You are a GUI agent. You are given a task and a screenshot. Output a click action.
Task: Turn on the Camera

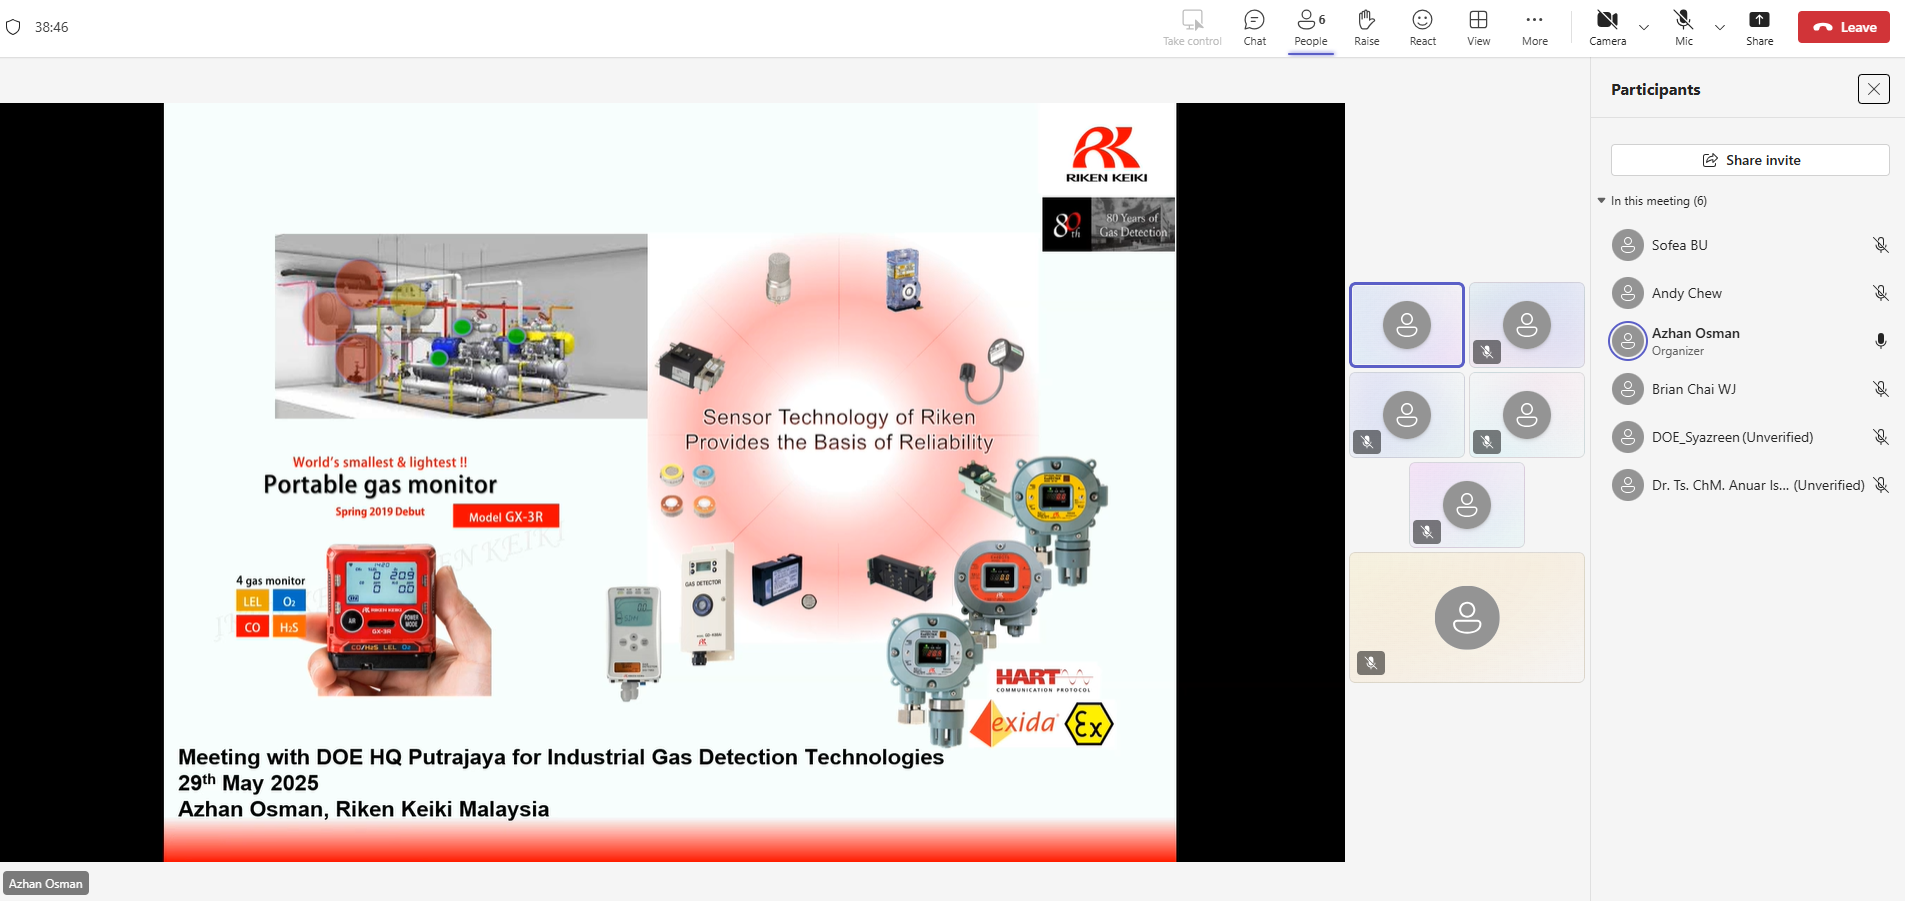1607,27
